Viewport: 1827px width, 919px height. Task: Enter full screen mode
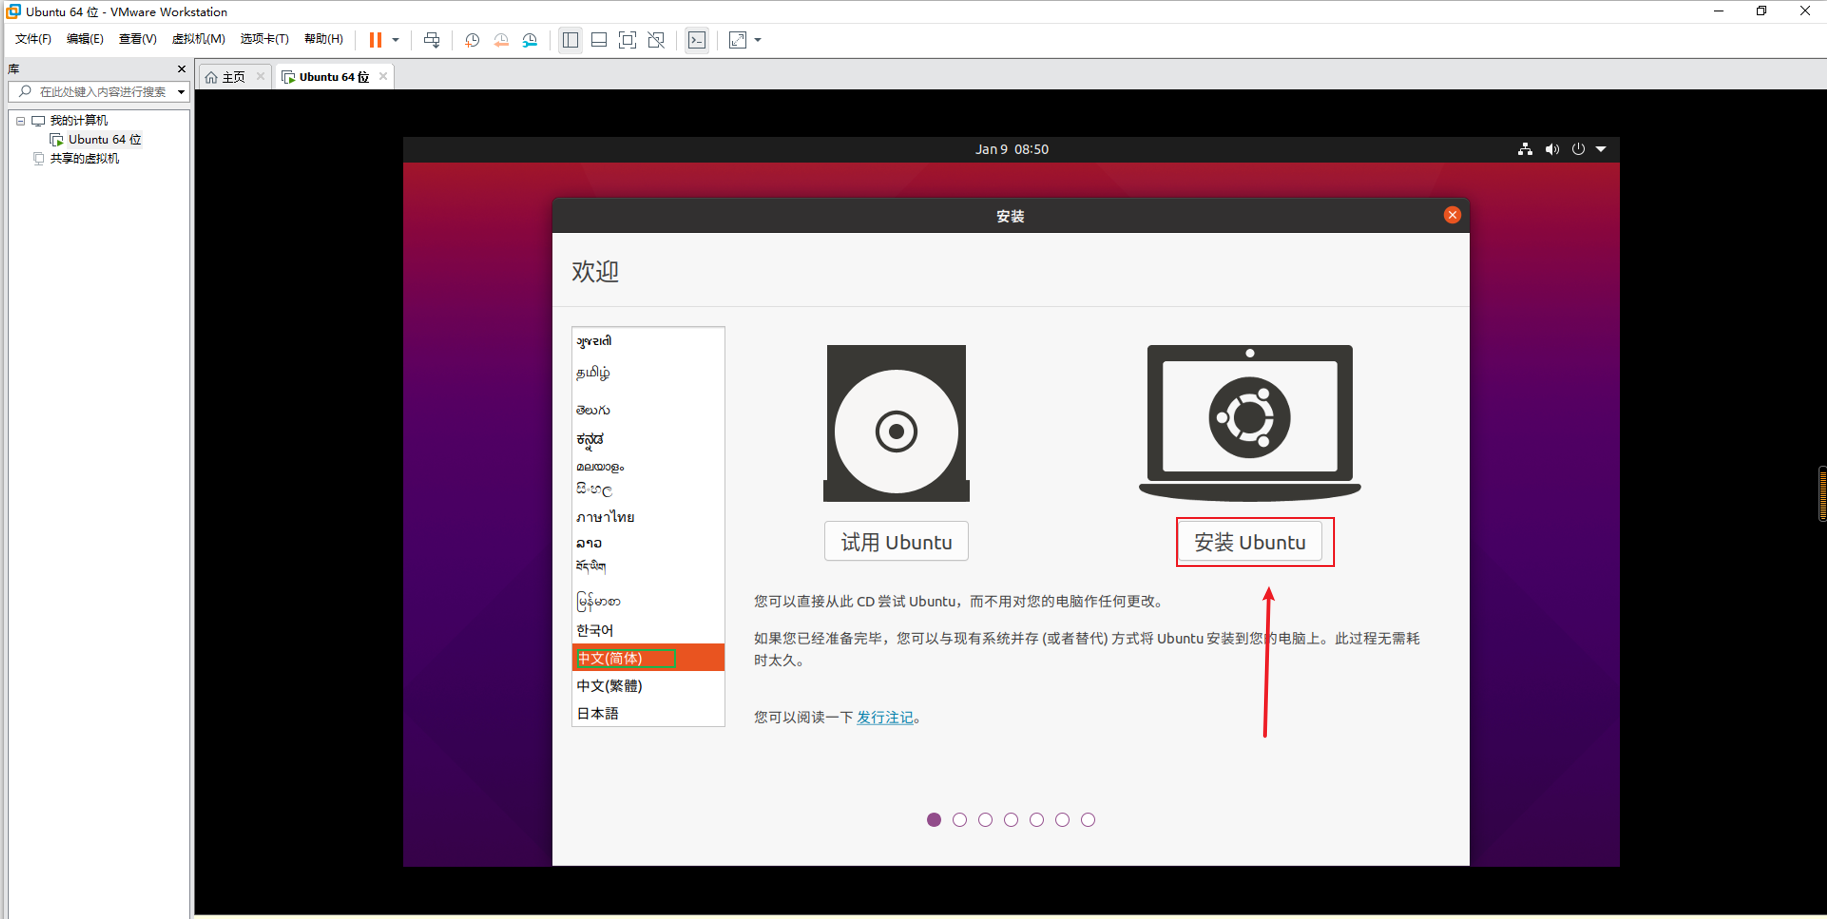[x=627, y=40]
